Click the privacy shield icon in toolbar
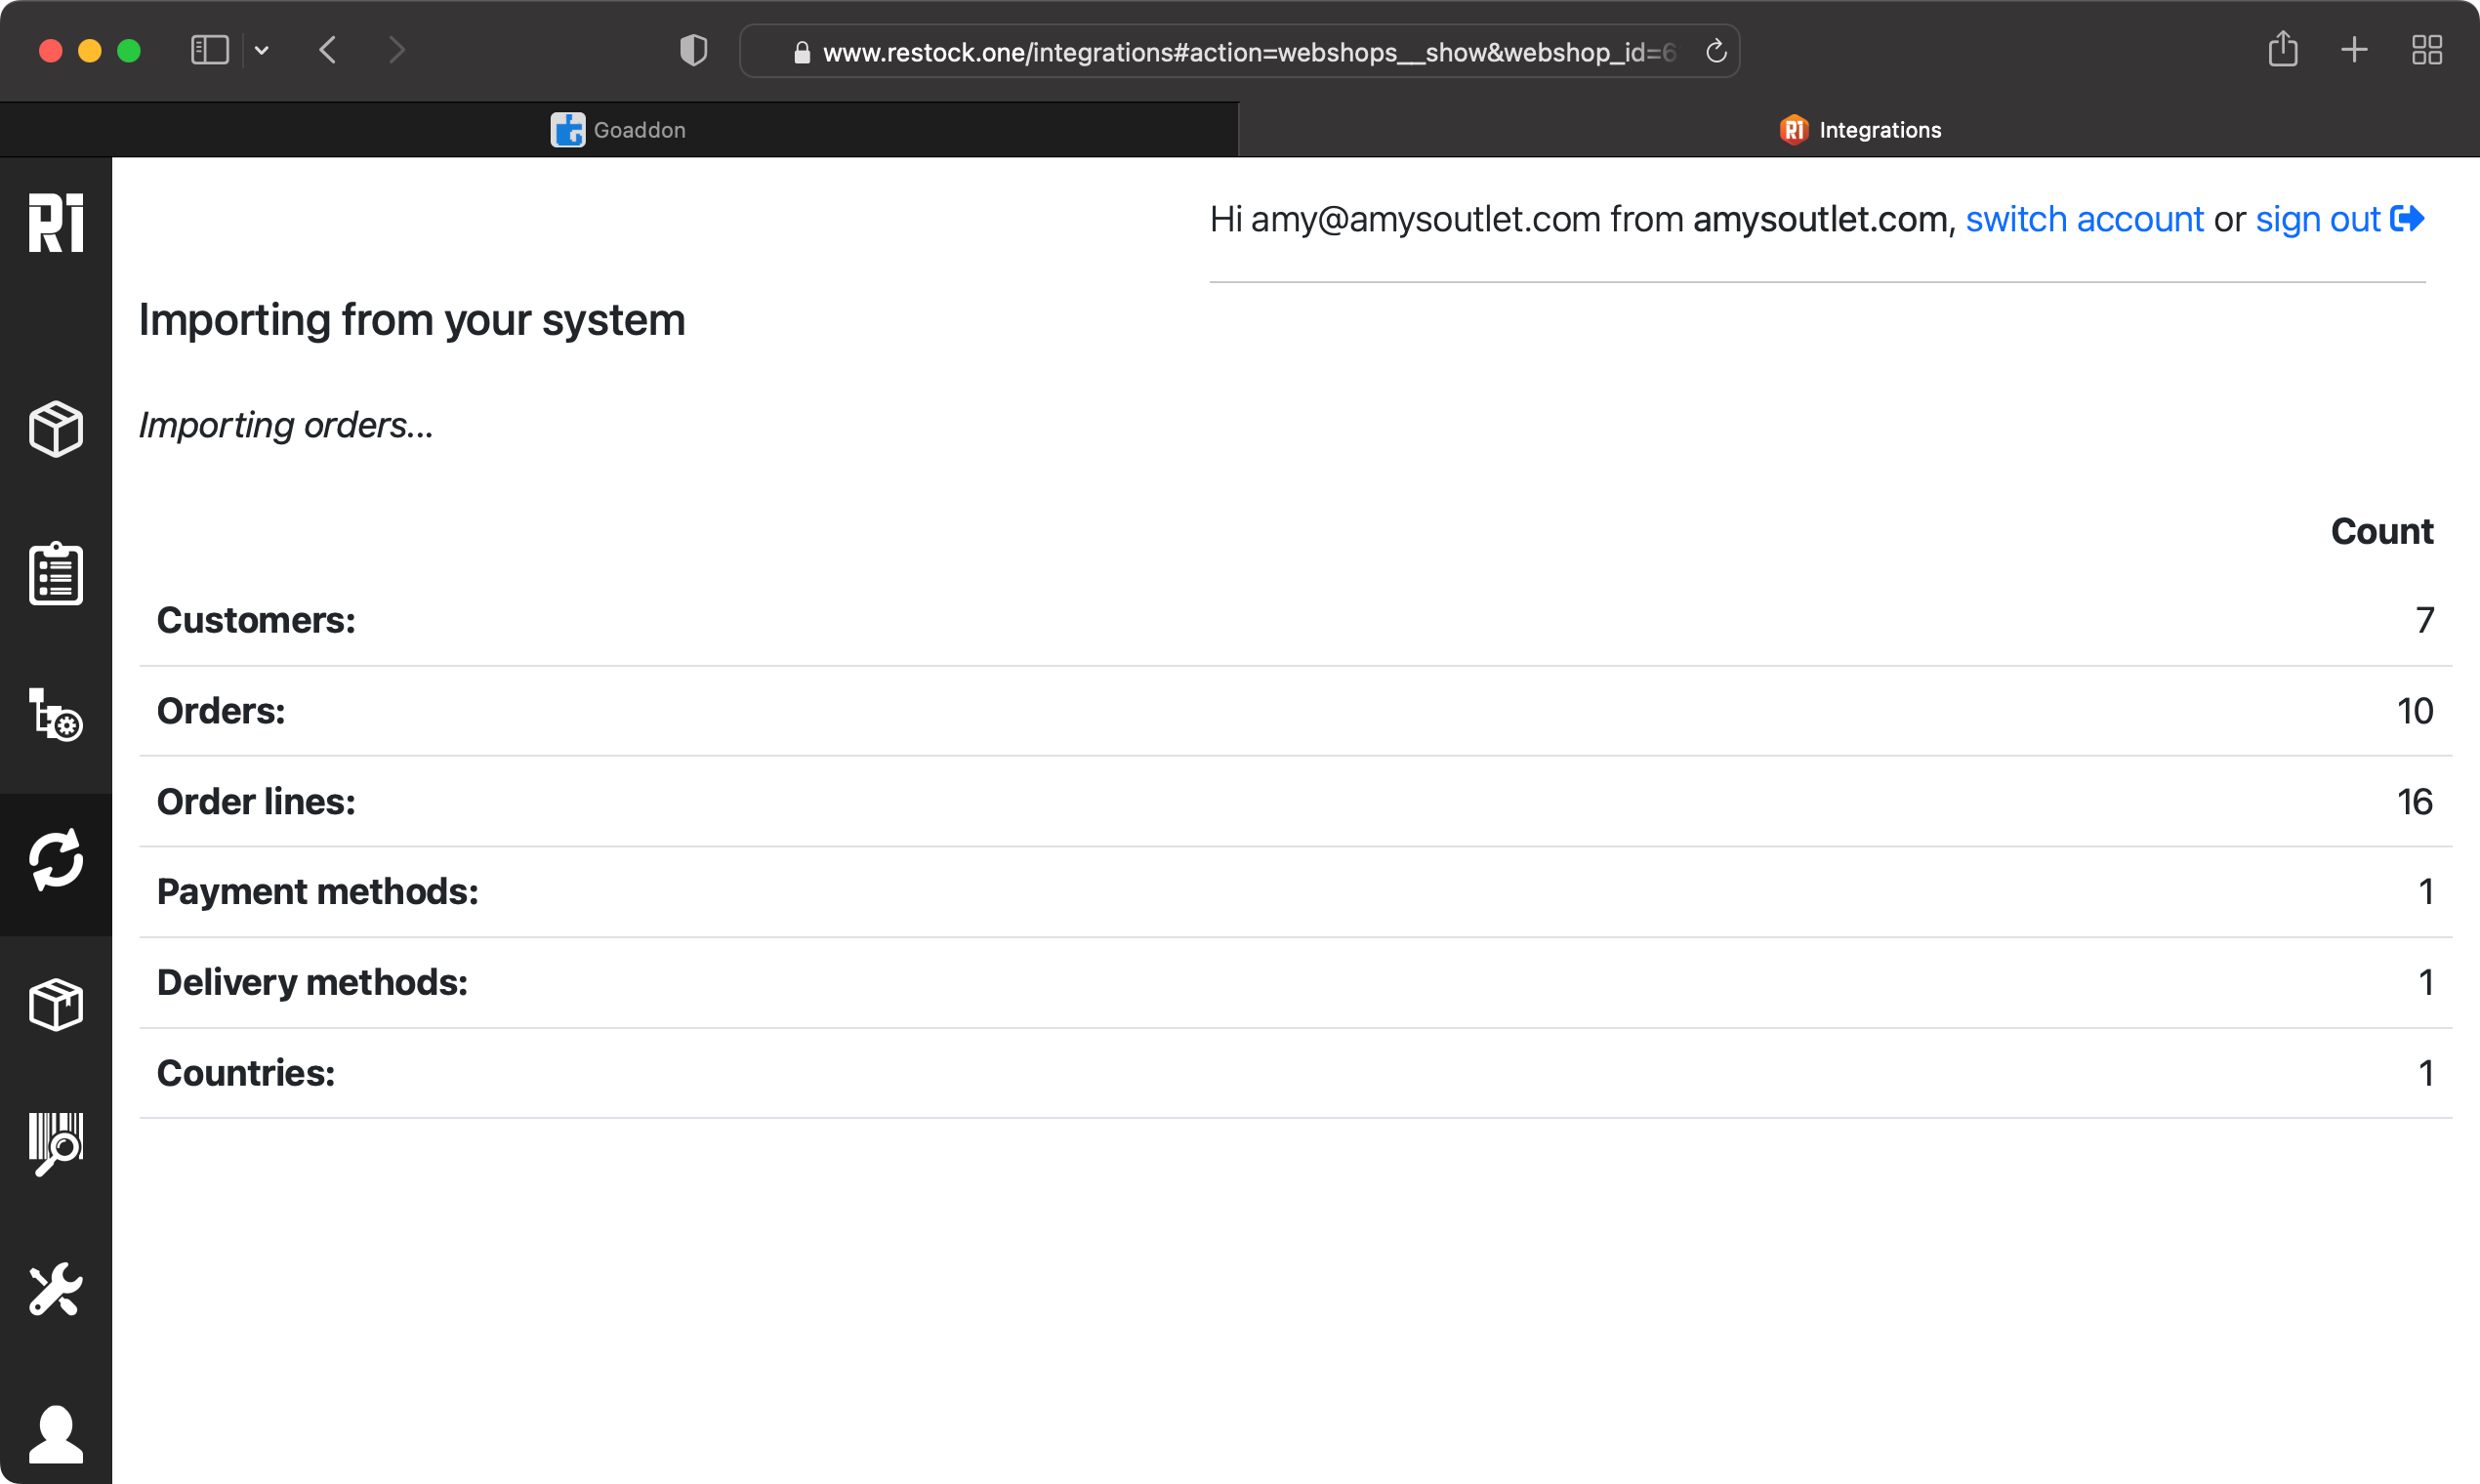This screenshot has height=1484, width=2480. [x=693, y=50]
